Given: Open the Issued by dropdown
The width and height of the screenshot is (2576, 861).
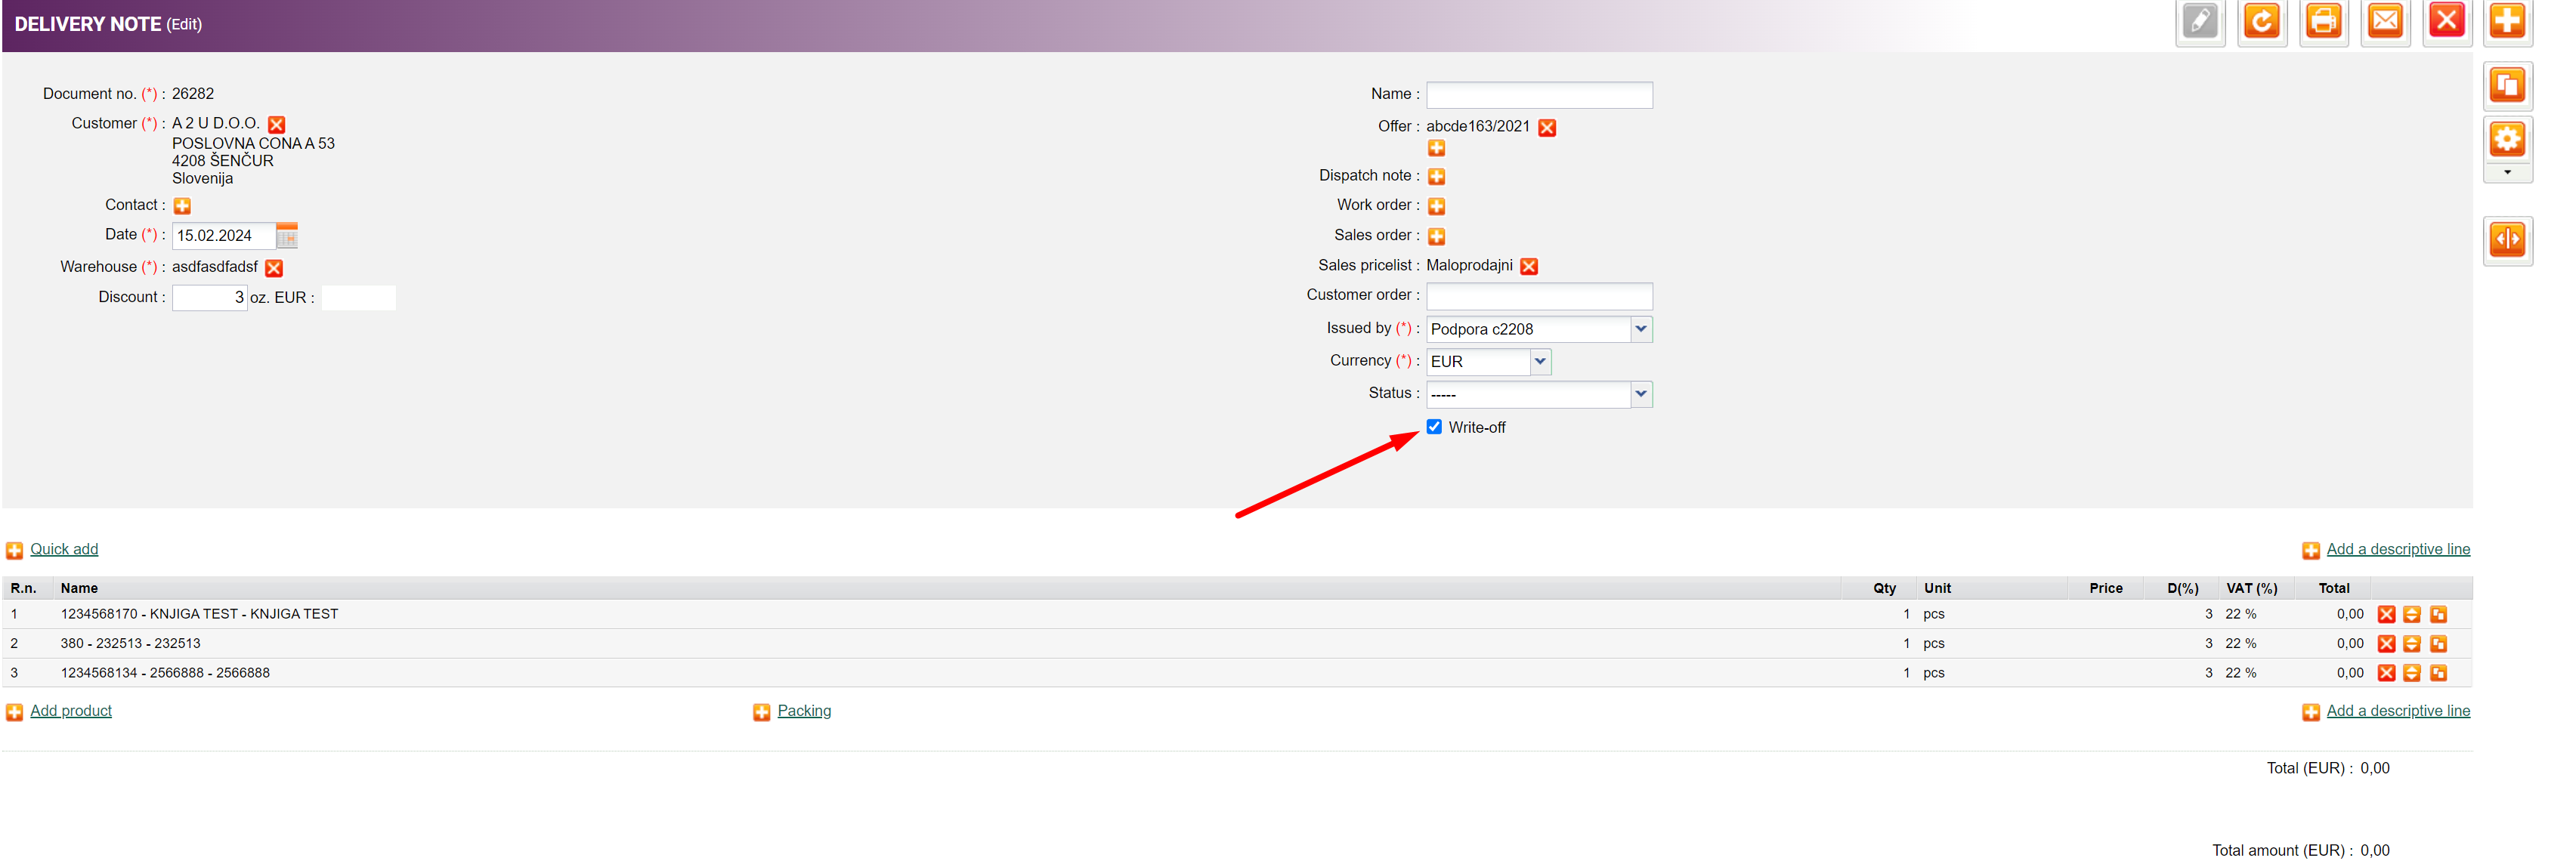Looking at the screenshot, I should pos(1640,329).
